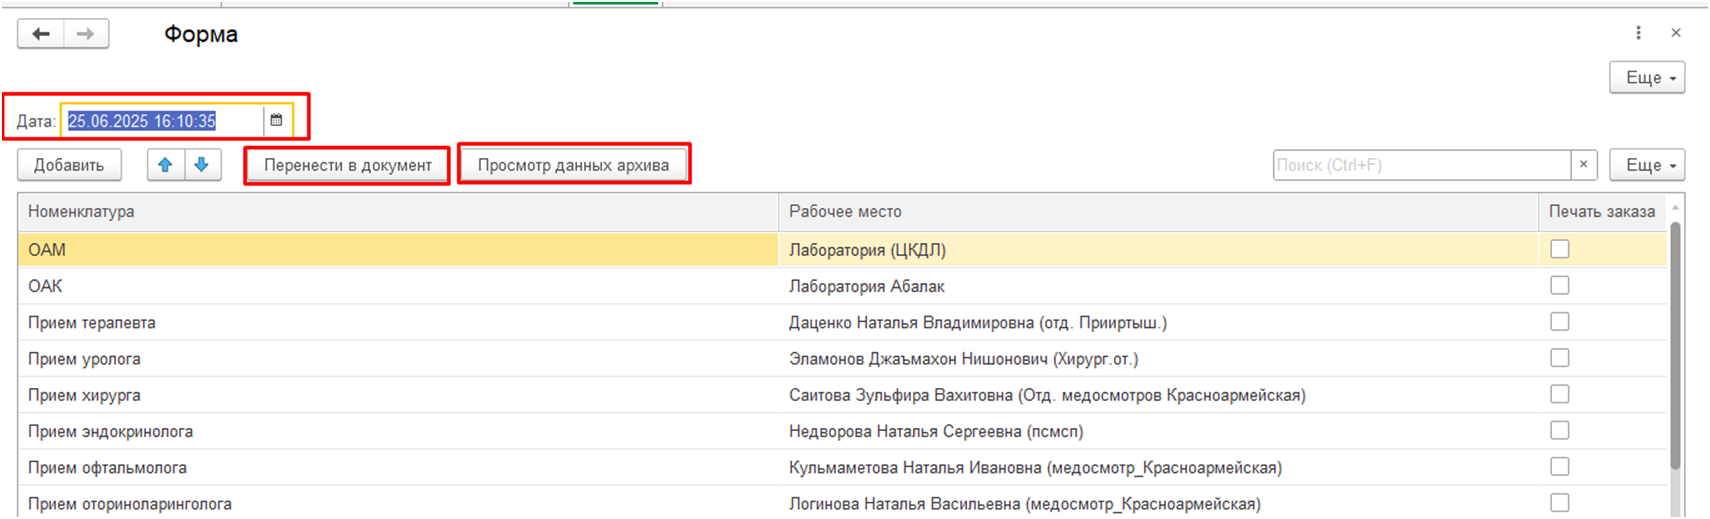1710x519 pixels.
Task: Move row up with blue arrow
Action: click(x=166, y=165)
